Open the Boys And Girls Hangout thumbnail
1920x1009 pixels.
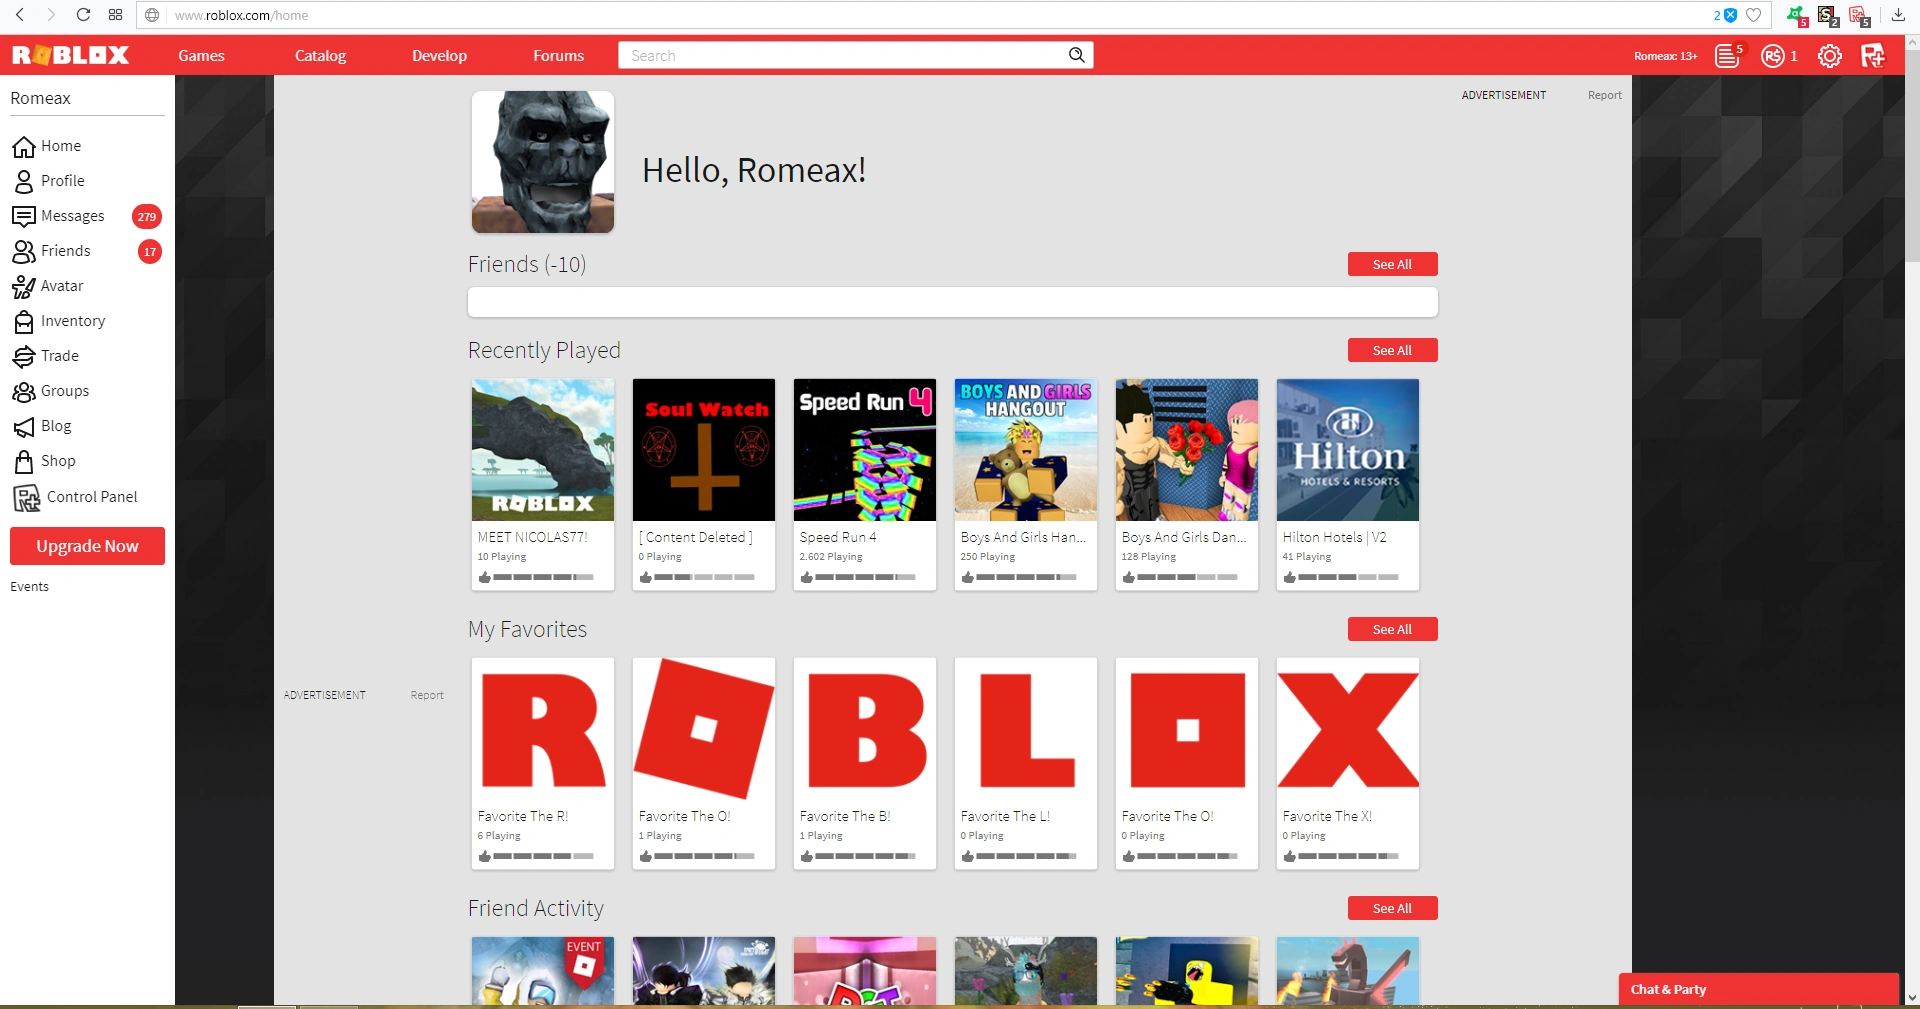[x=1026, y=450]
